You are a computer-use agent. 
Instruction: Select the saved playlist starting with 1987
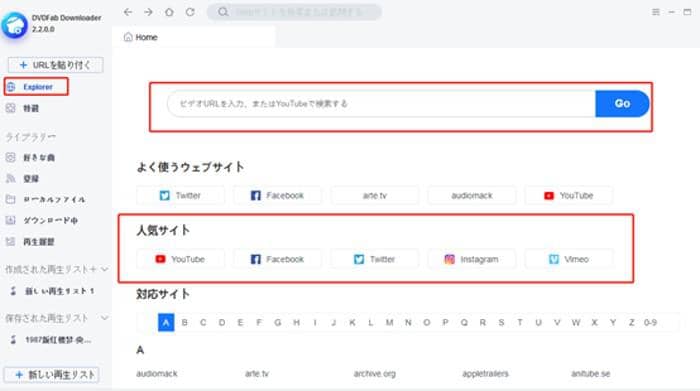point(50,340)
